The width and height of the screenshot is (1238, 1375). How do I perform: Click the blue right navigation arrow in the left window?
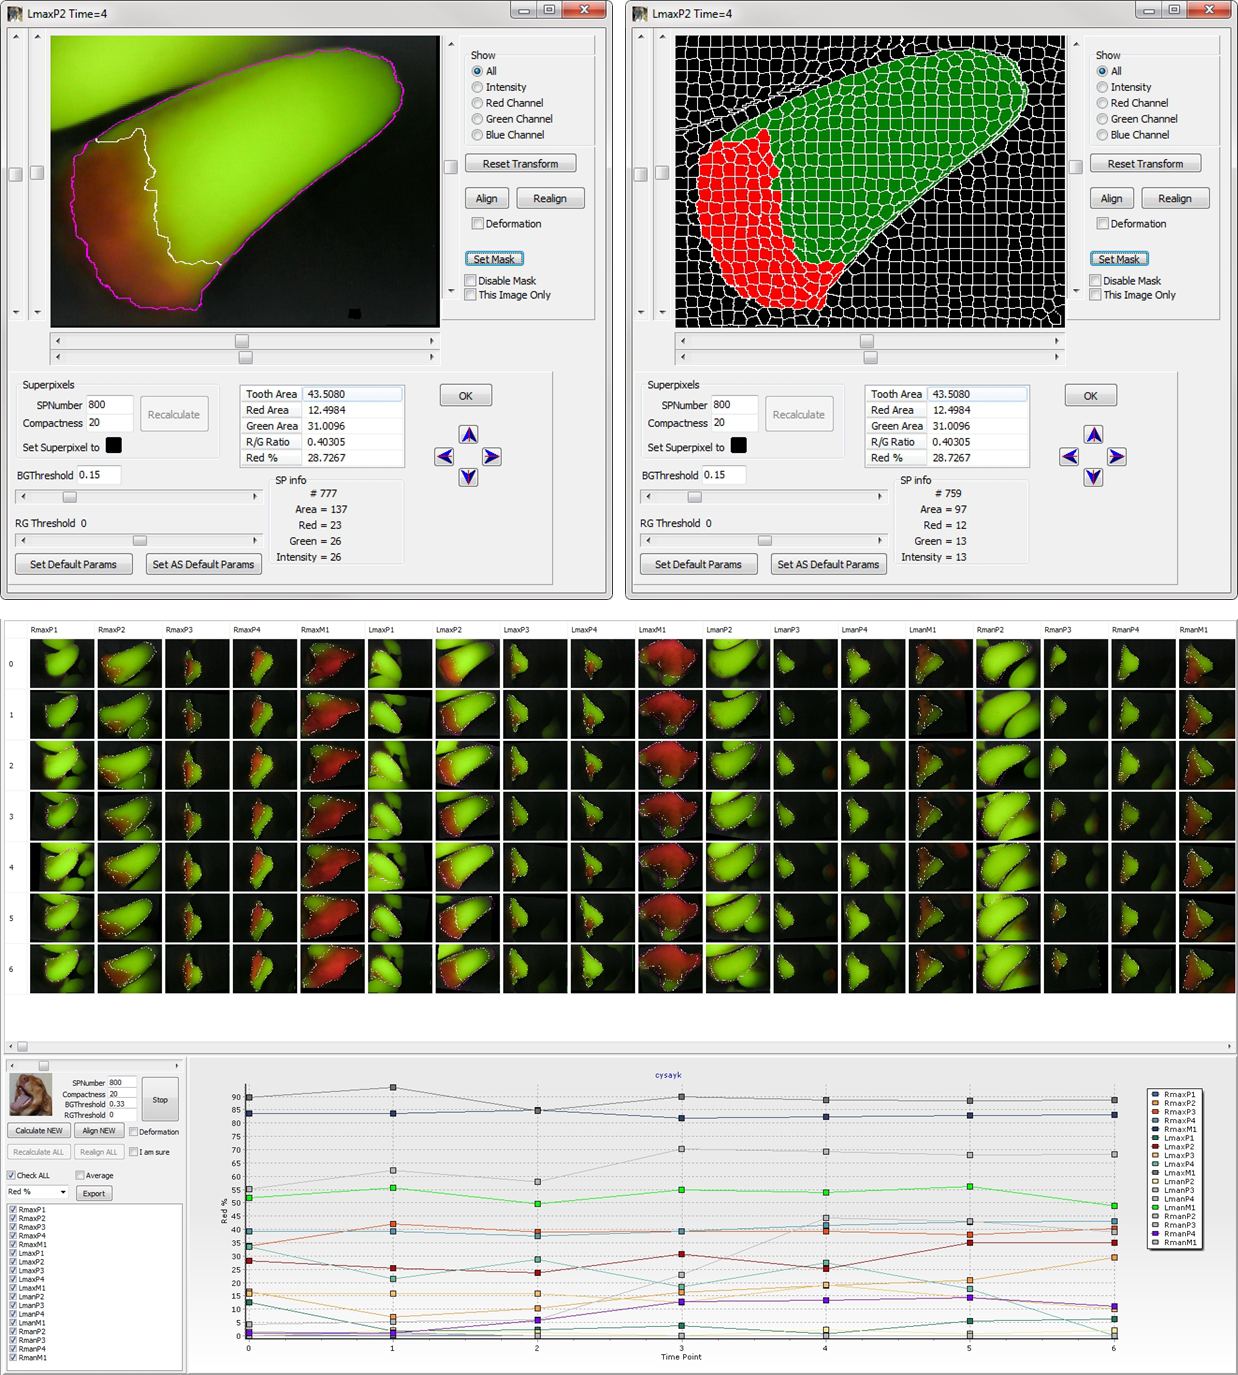[491, 457]
